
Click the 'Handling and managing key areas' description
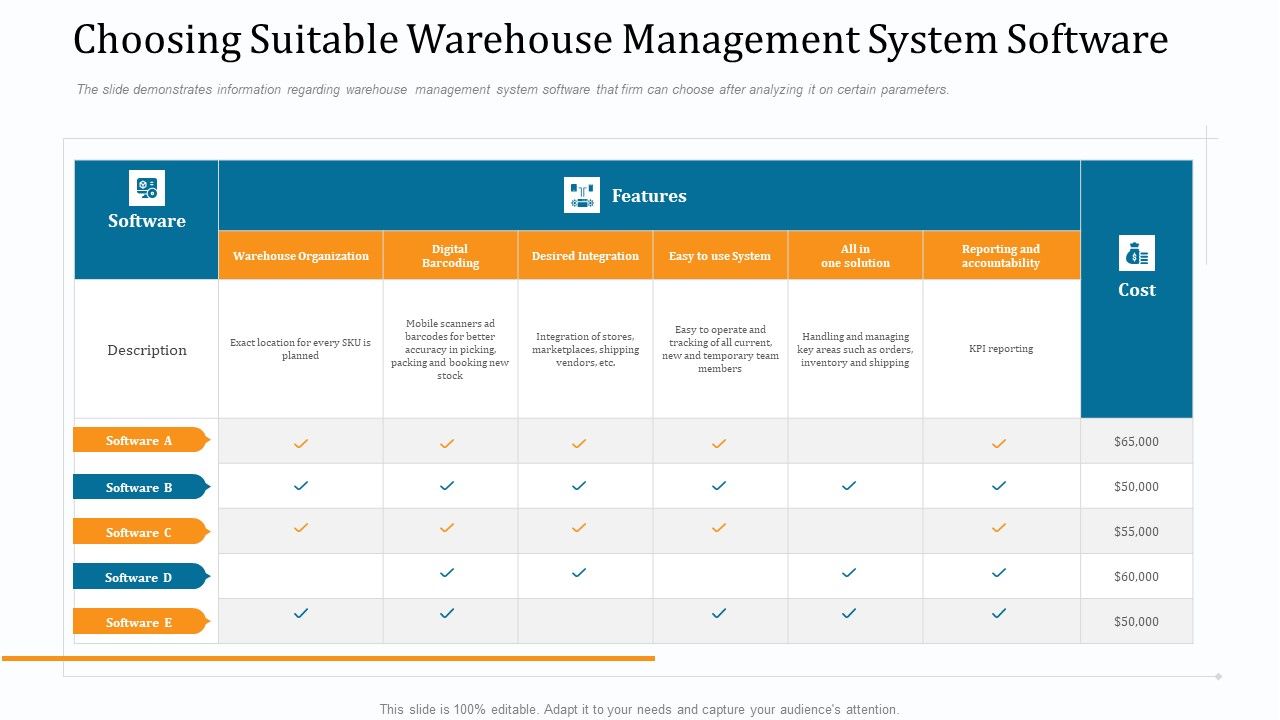[855, 349]
